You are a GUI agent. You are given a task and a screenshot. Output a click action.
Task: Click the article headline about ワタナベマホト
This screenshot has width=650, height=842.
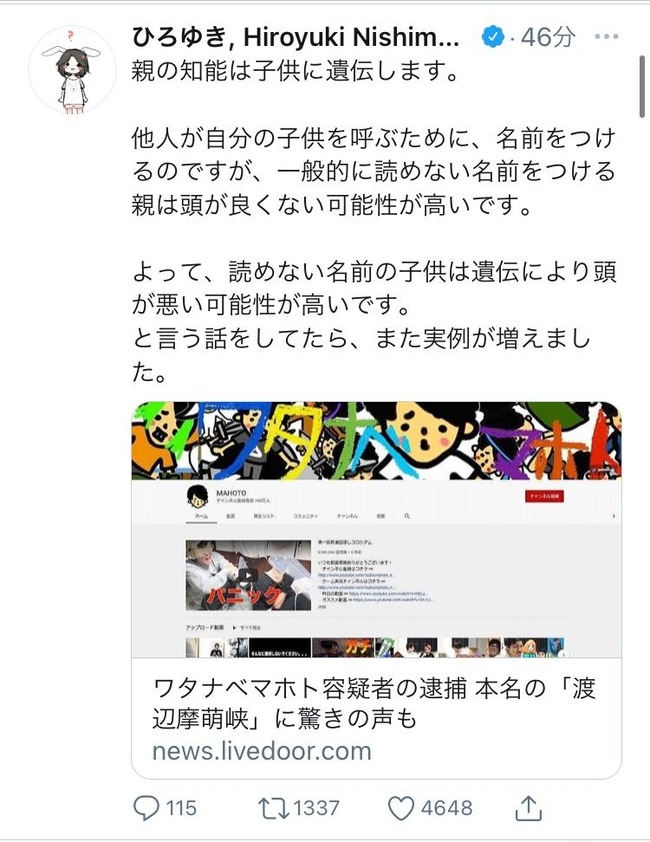tap(374, 703)
